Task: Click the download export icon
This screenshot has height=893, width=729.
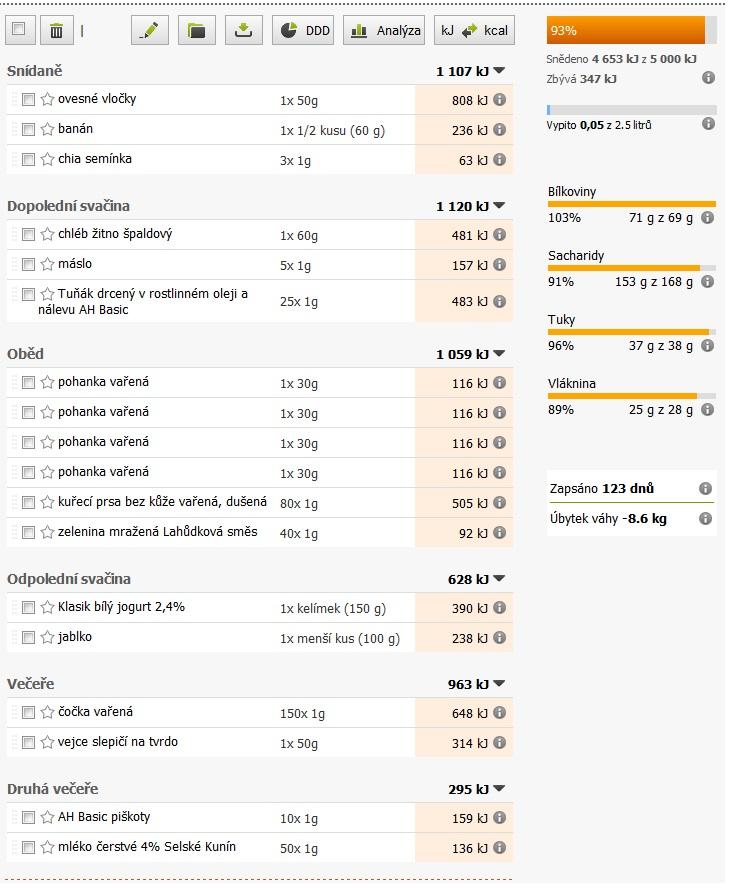Action: pos(243,31)
